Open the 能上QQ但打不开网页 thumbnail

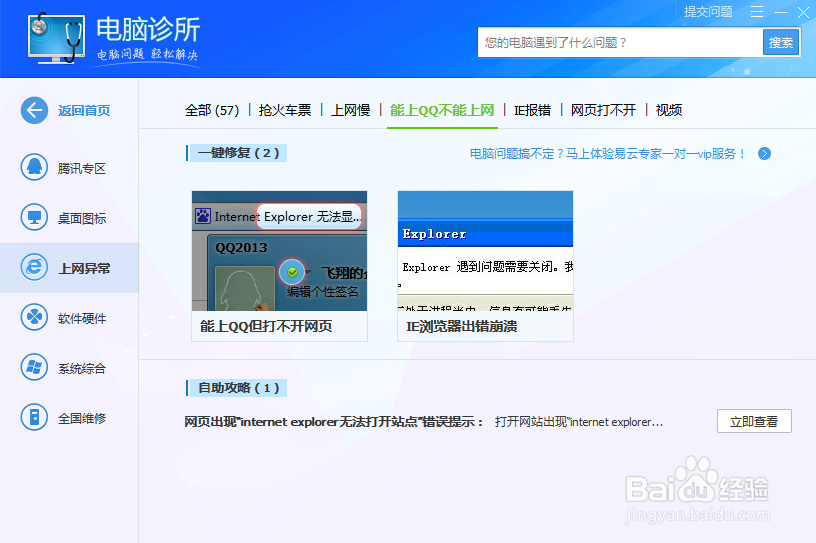click(279, 251)
